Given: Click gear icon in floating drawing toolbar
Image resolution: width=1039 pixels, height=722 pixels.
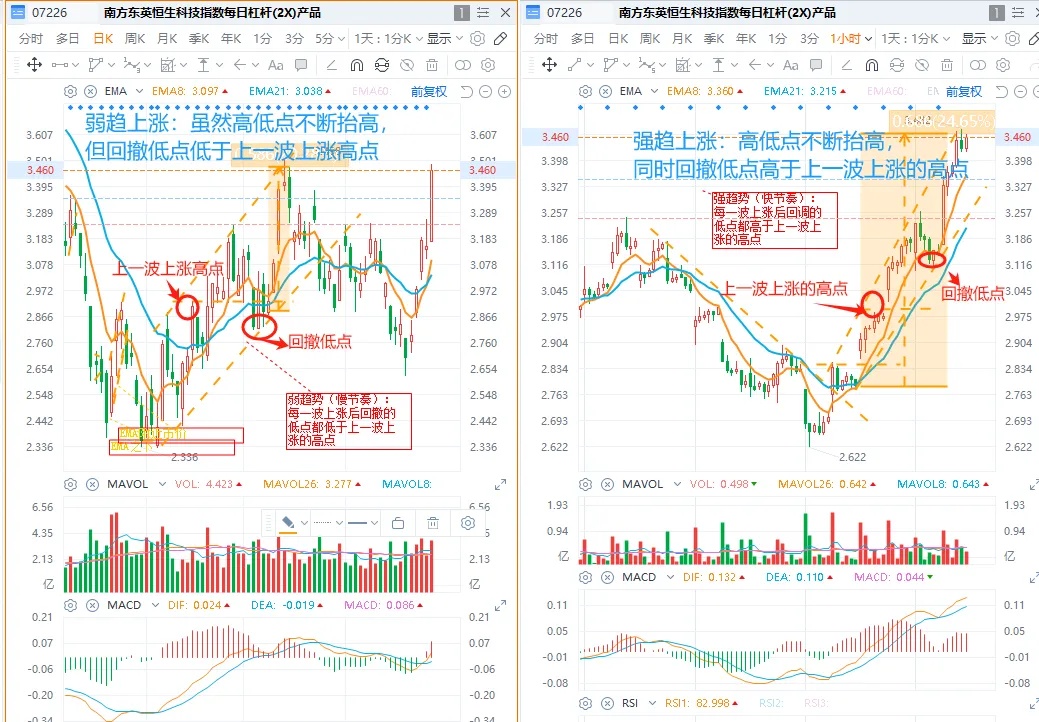Looking at the screenshot, I should pos(468,523).
